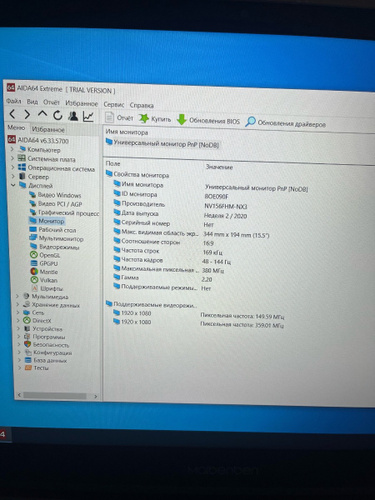
Task: Open user manager toolbar icon
Action: (73, 116)
